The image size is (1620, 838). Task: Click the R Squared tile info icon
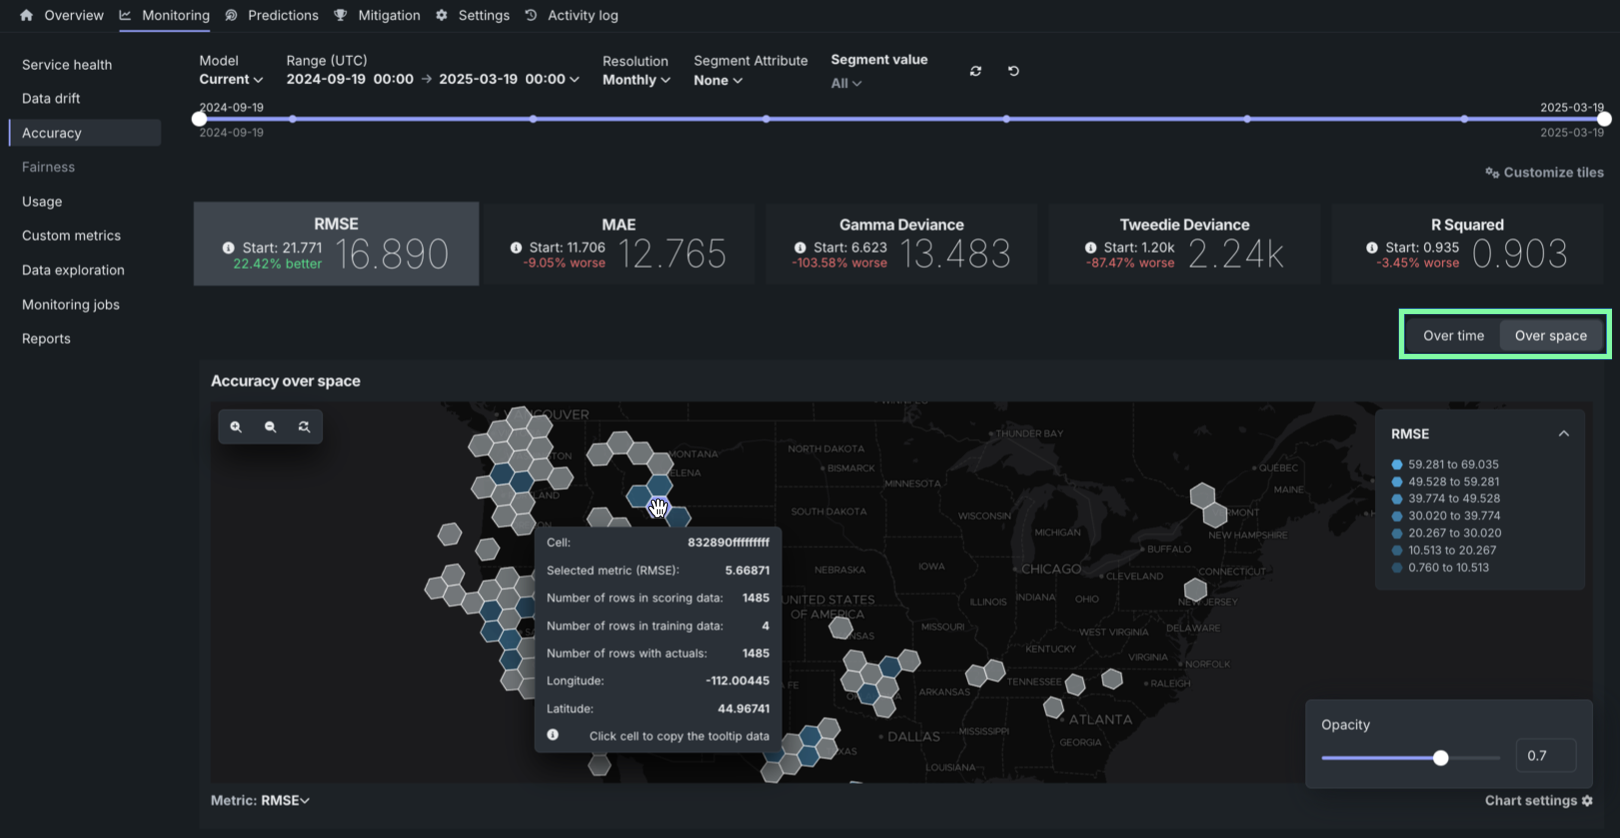(x=1371, y=248)
